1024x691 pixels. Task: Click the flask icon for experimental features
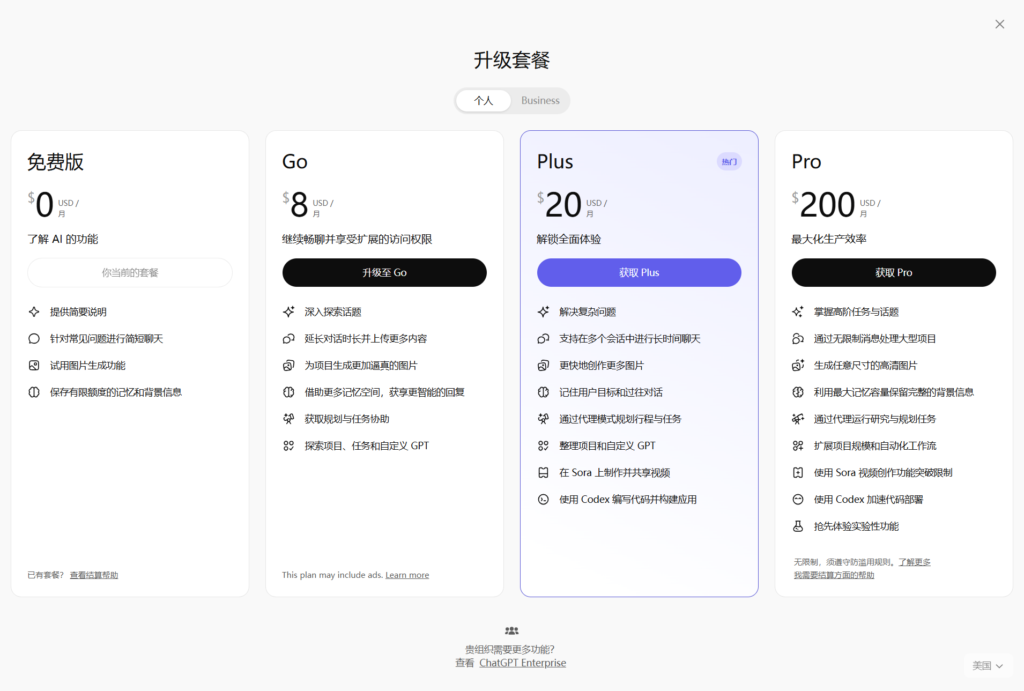click(798, 526)
